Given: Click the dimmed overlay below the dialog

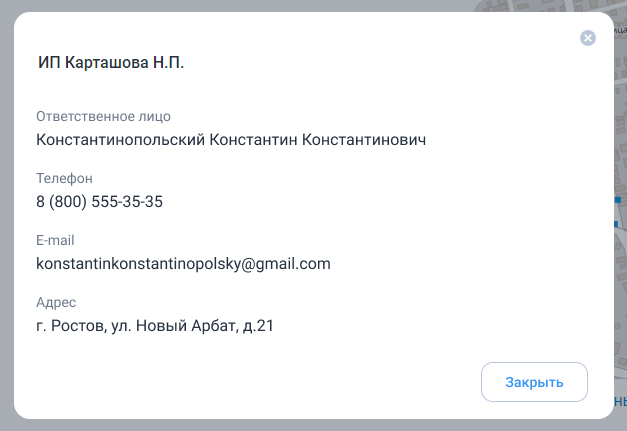Looking at the screenshot, I should pos(314,425).
